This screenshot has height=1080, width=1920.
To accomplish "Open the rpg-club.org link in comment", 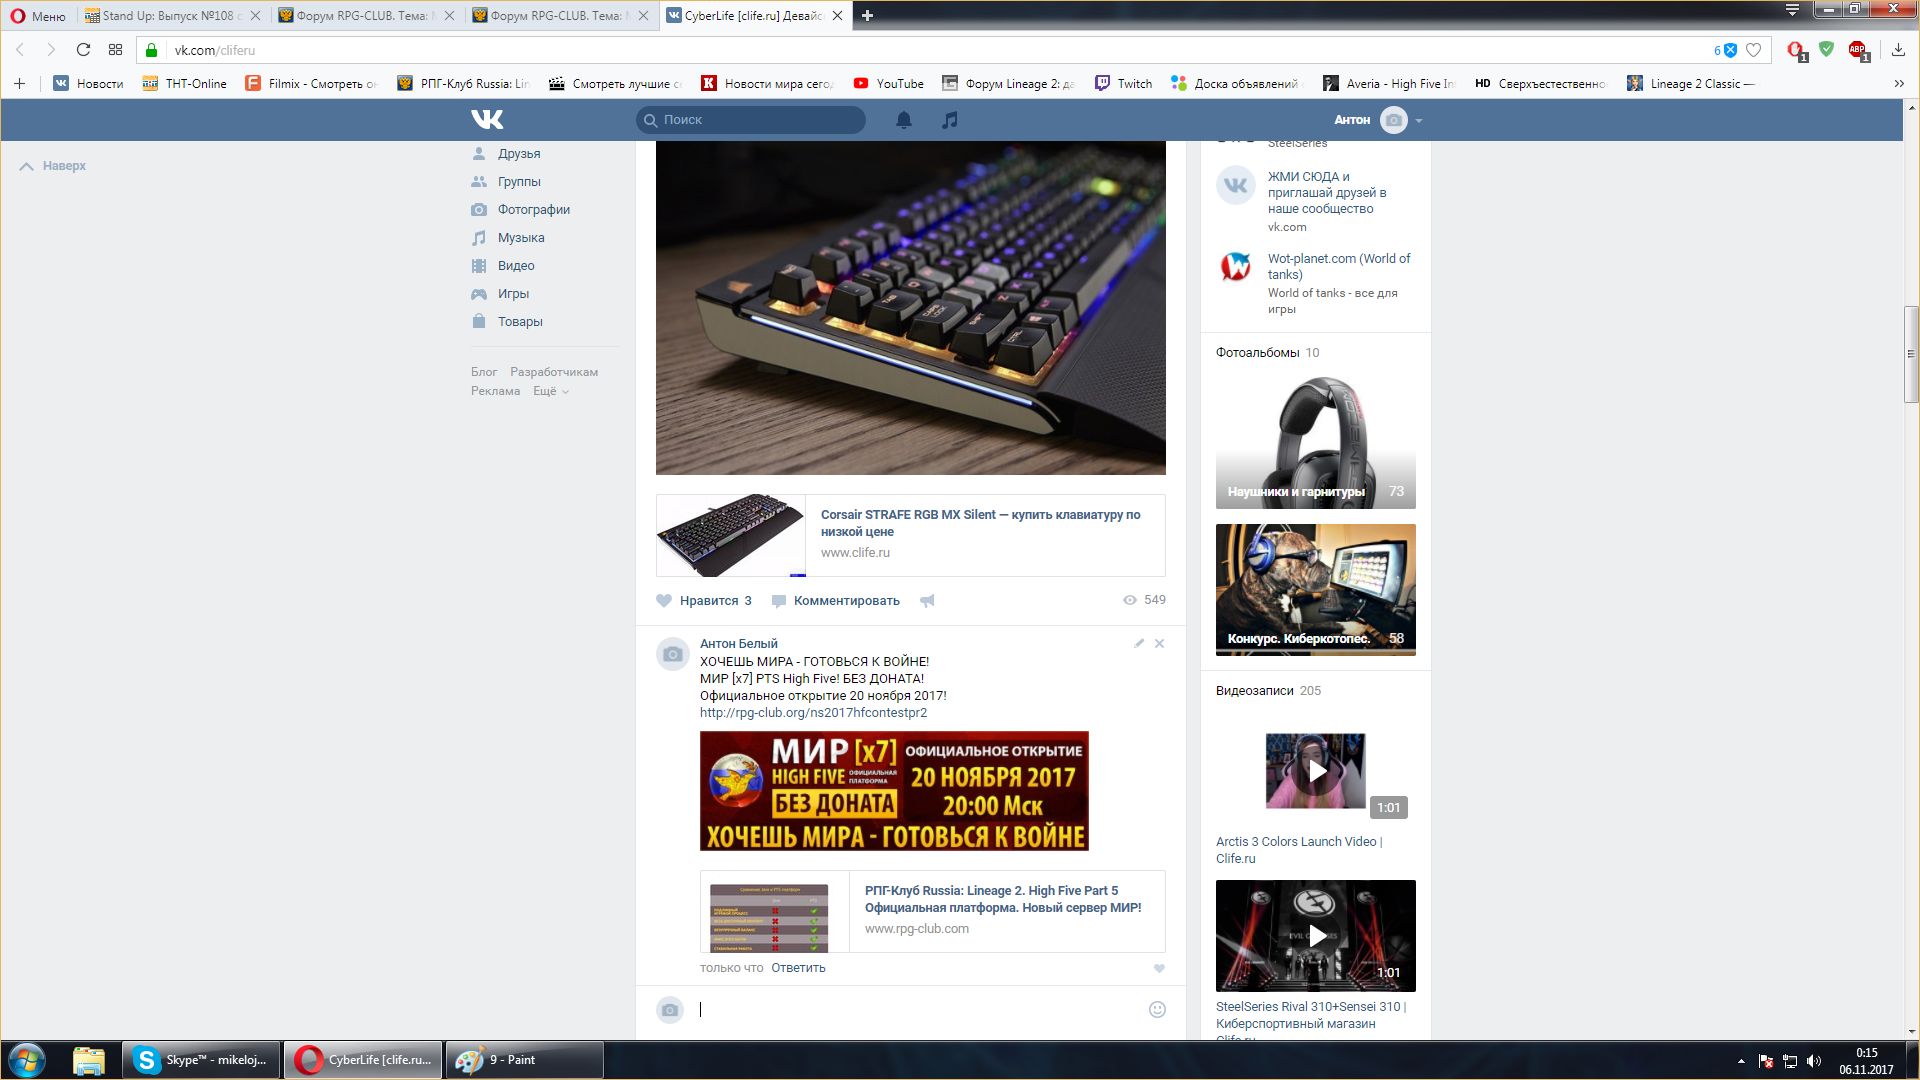I will tap(813, 713).
